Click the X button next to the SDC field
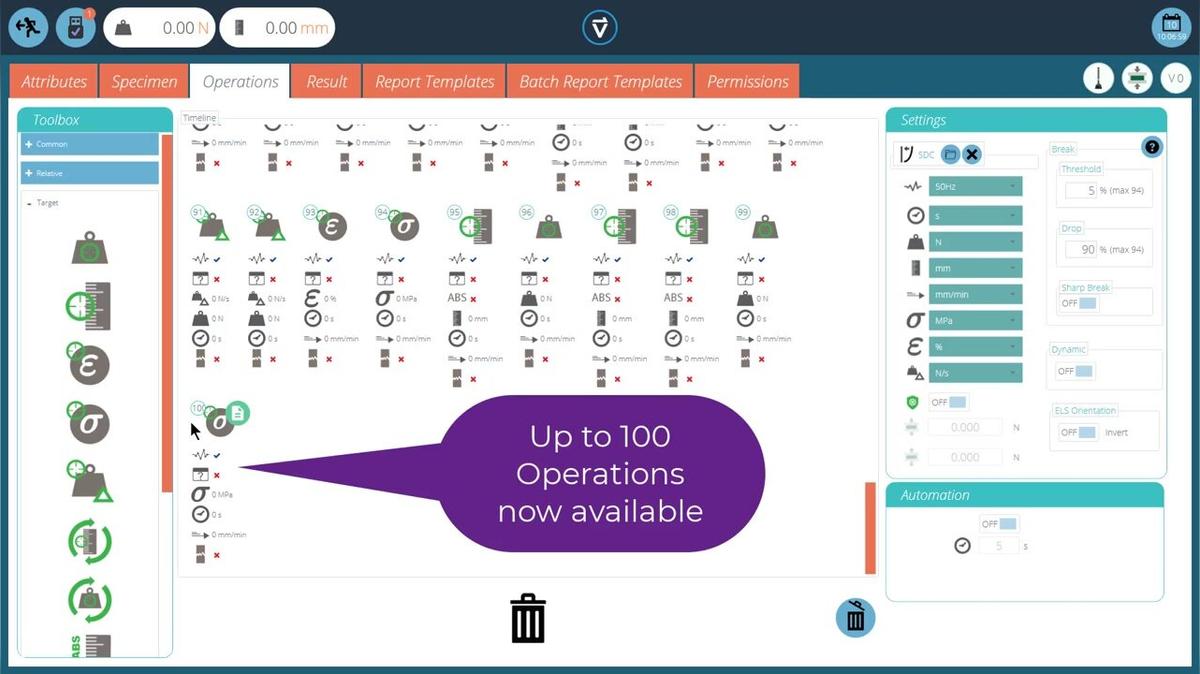 (x=971, y=154)
